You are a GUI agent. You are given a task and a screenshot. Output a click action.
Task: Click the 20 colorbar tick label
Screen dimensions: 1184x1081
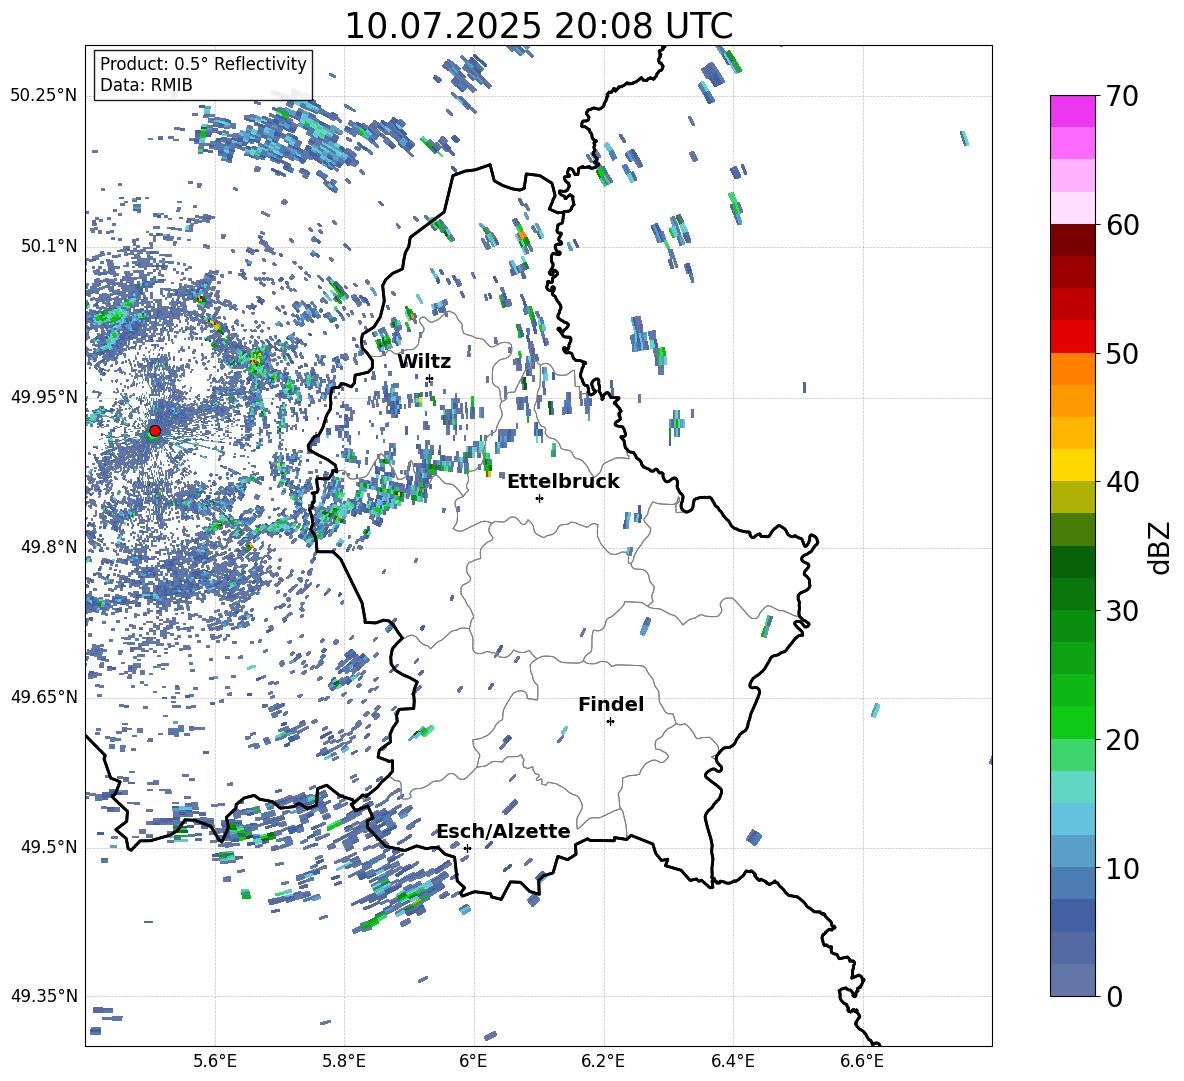coord(1122,740)
